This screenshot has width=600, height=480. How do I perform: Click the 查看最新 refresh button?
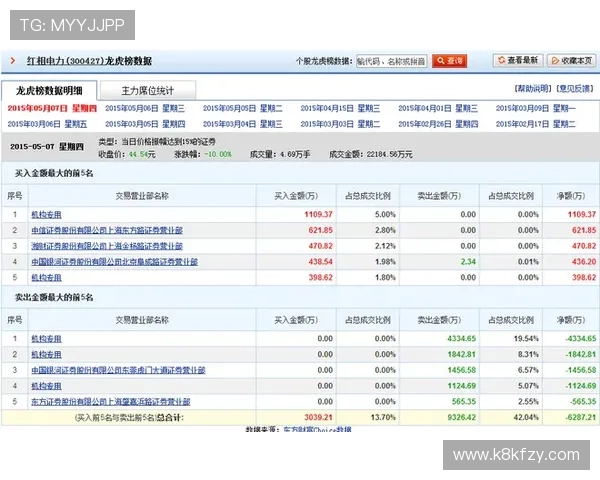[518, 60]
